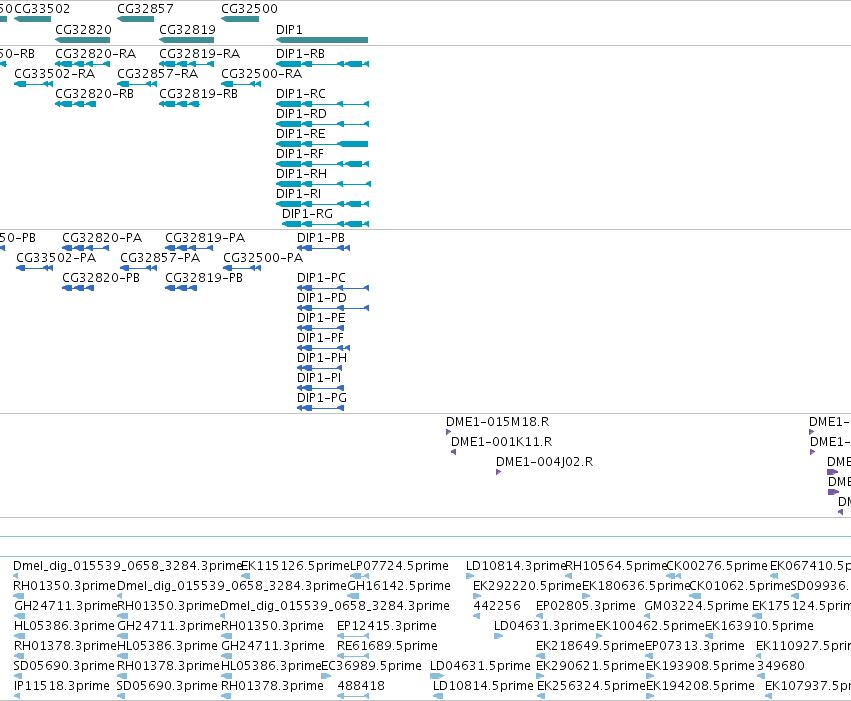Select EST EK292220.5prime
This screenshot has width=851, height=701.
[x=476, y=596]
